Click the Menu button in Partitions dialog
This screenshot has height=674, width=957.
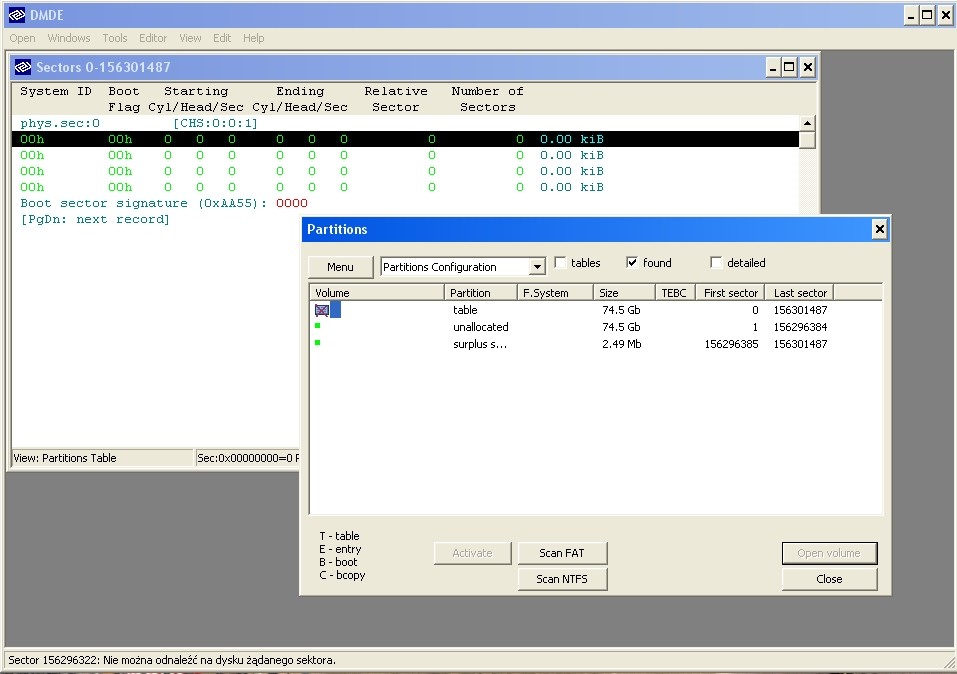coord(341,267)
